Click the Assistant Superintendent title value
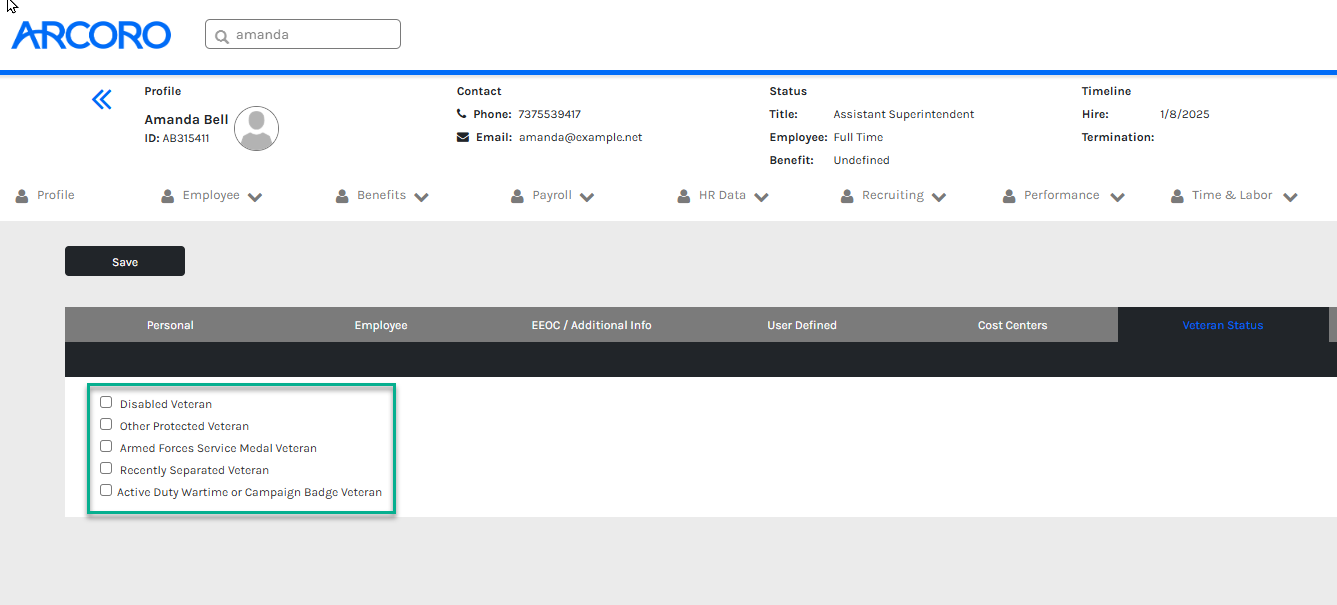Image resolution: width=1337 pixels, height=605 pixels. [904, 114]
